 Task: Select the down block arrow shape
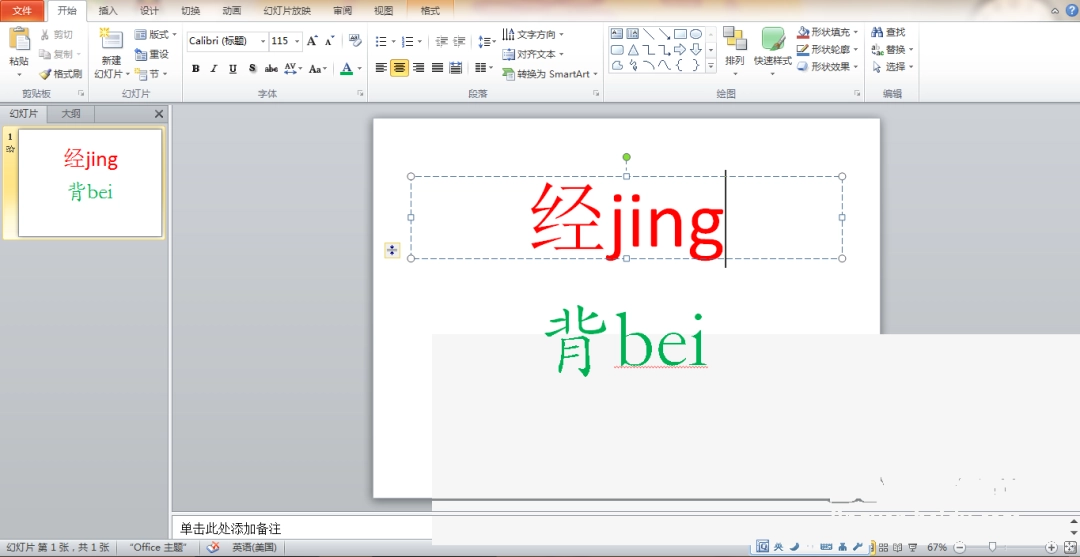(696, 50)
